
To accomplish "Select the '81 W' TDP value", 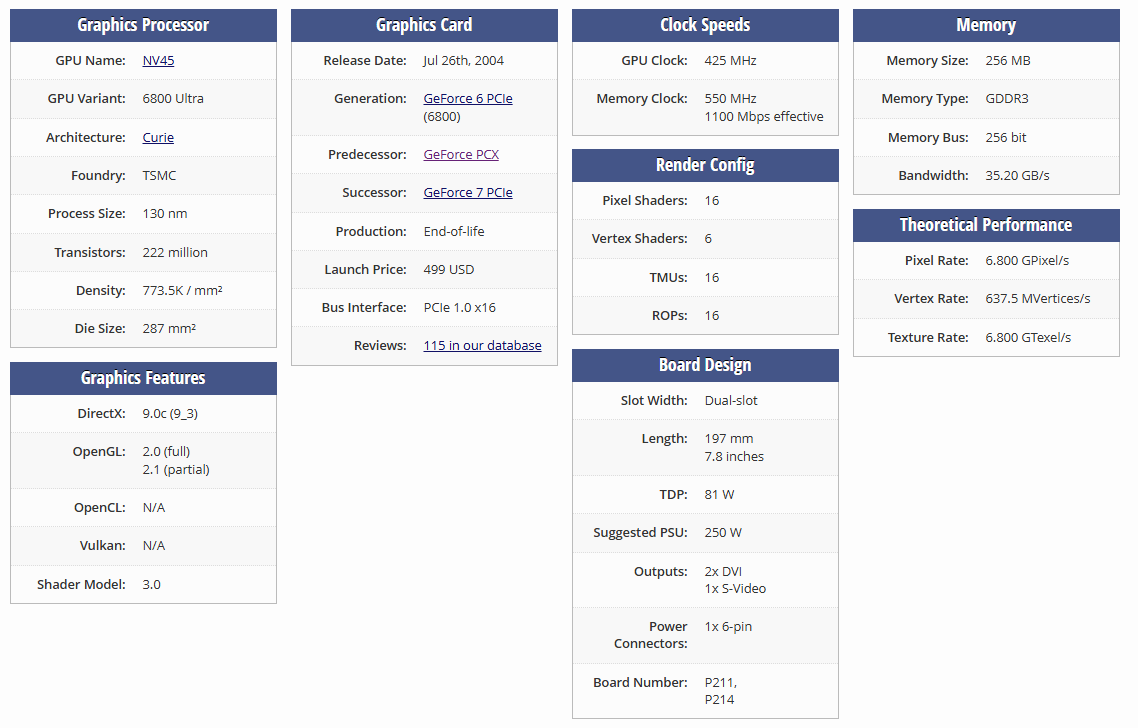I will coord(720,495).
